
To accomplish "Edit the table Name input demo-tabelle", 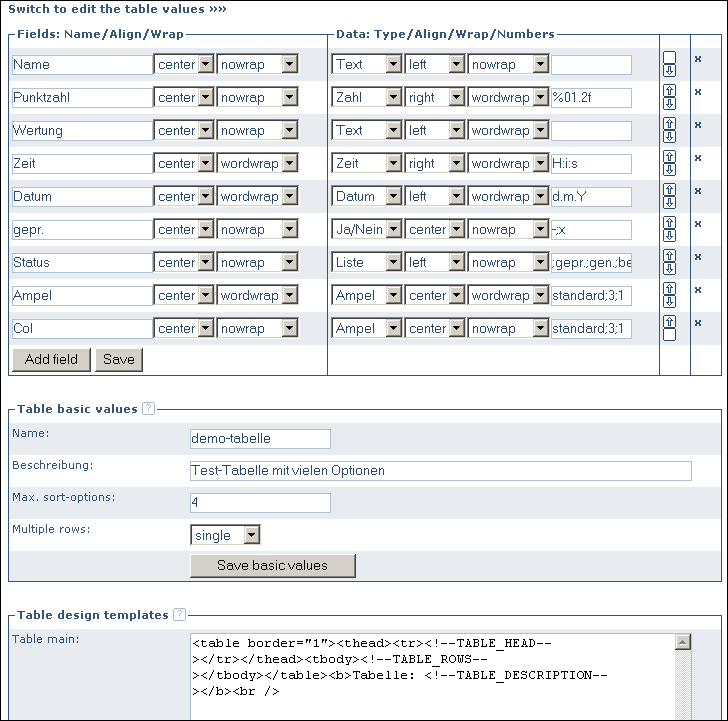I will click(x=260, y=439).
